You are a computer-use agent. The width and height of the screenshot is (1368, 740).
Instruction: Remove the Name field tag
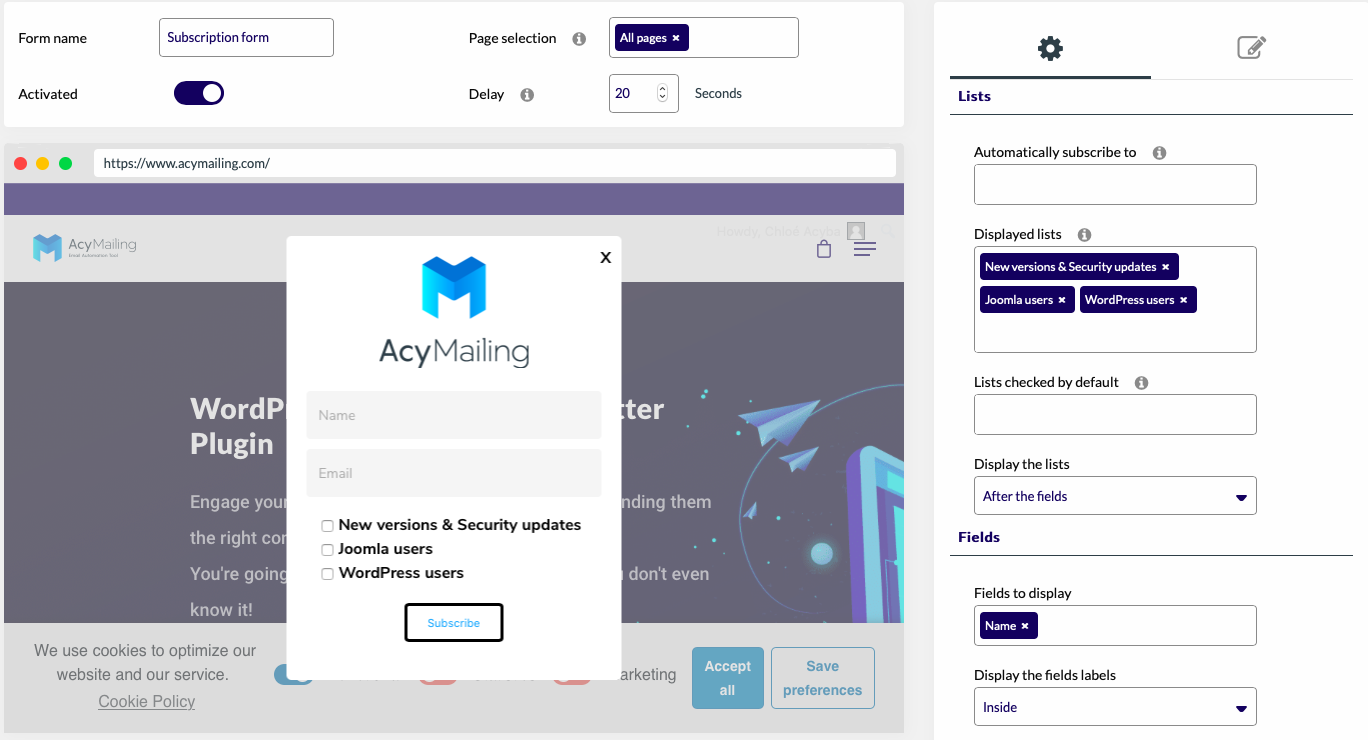coord(1025,626)
